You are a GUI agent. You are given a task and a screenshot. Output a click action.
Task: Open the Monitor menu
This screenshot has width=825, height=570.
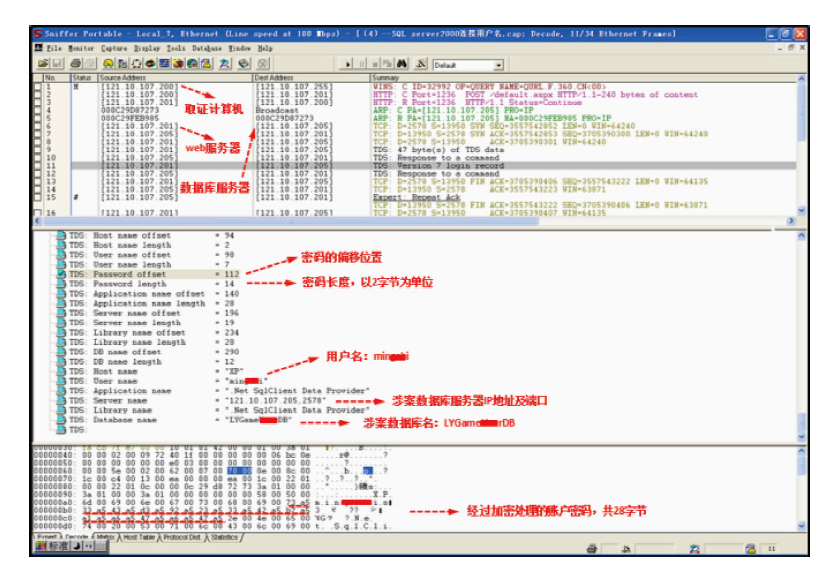coord(81,48)
